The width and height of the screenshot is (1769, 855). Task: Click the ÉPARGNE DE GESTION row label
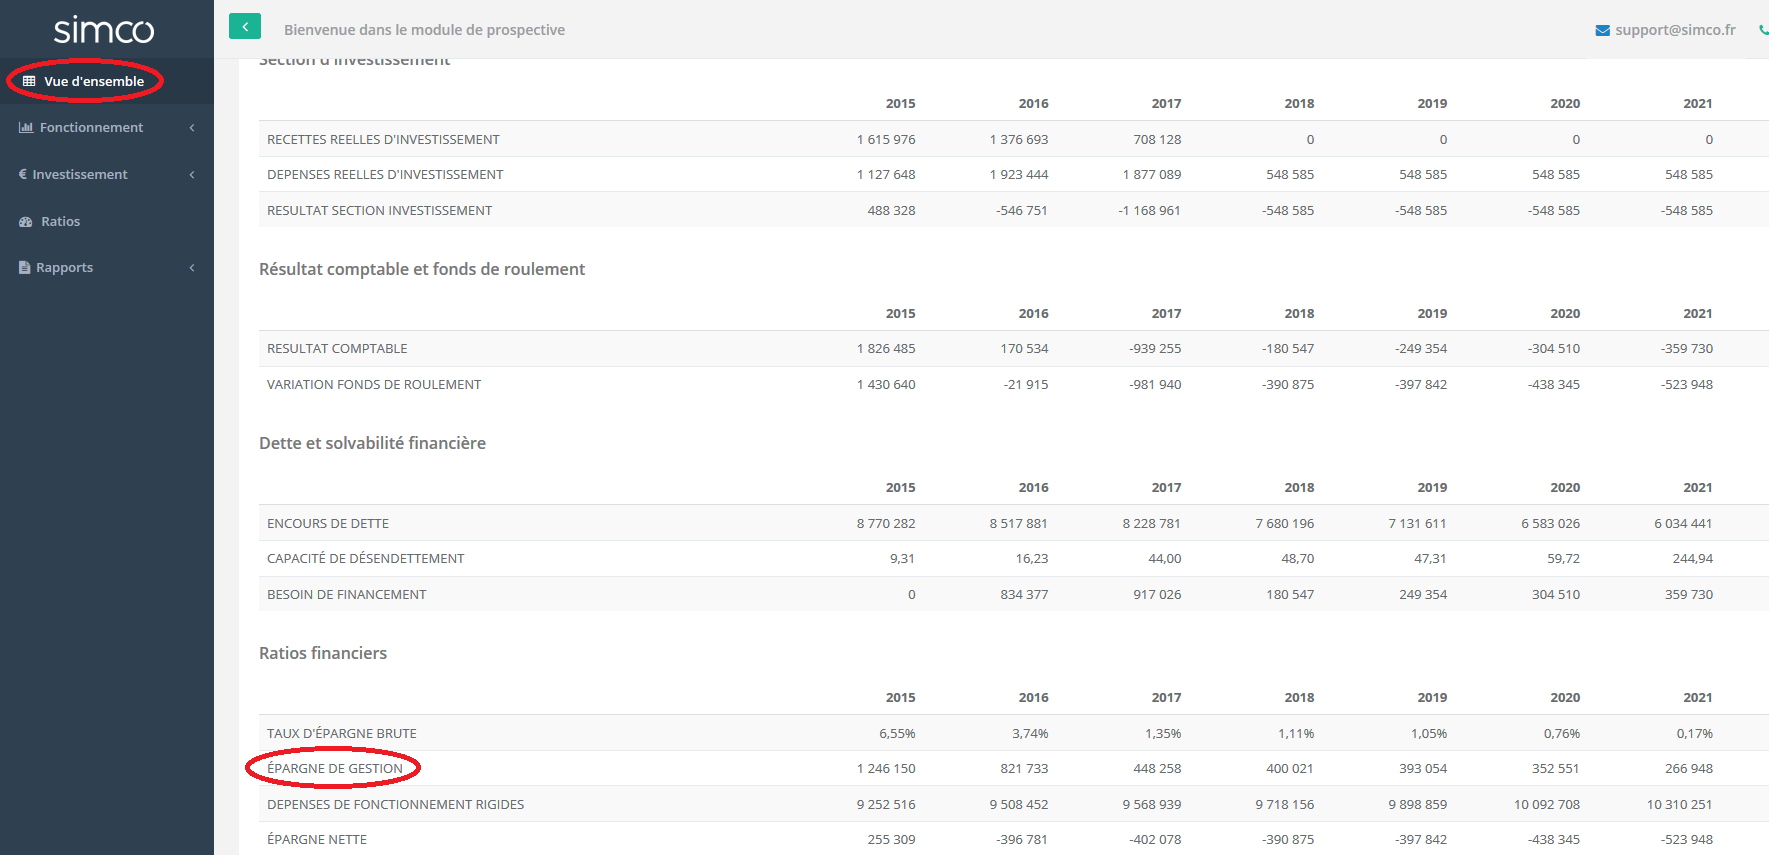pyautogui.click(x=335, y=768)
